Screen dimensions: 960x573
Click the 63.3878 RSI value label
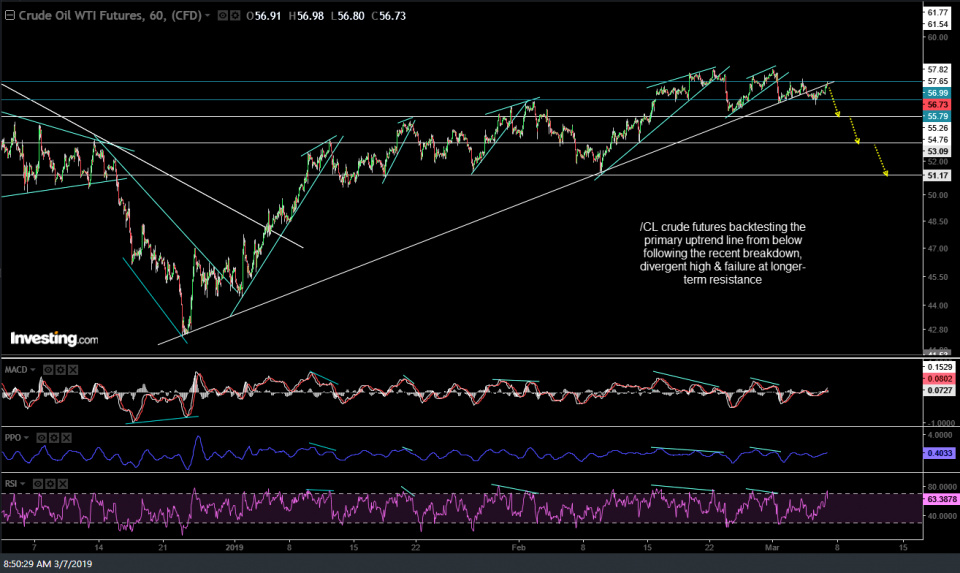[x=941, y=499]
